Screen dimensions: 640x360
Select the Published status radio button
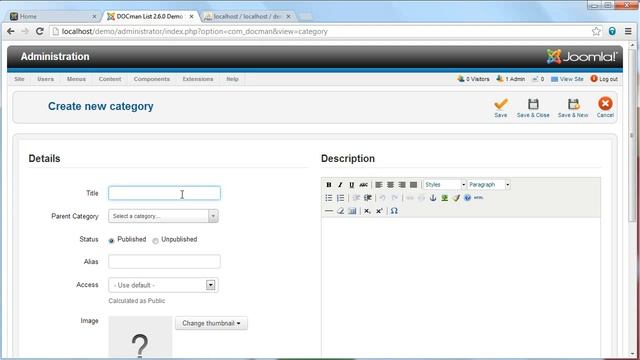(x=111, y=241)
